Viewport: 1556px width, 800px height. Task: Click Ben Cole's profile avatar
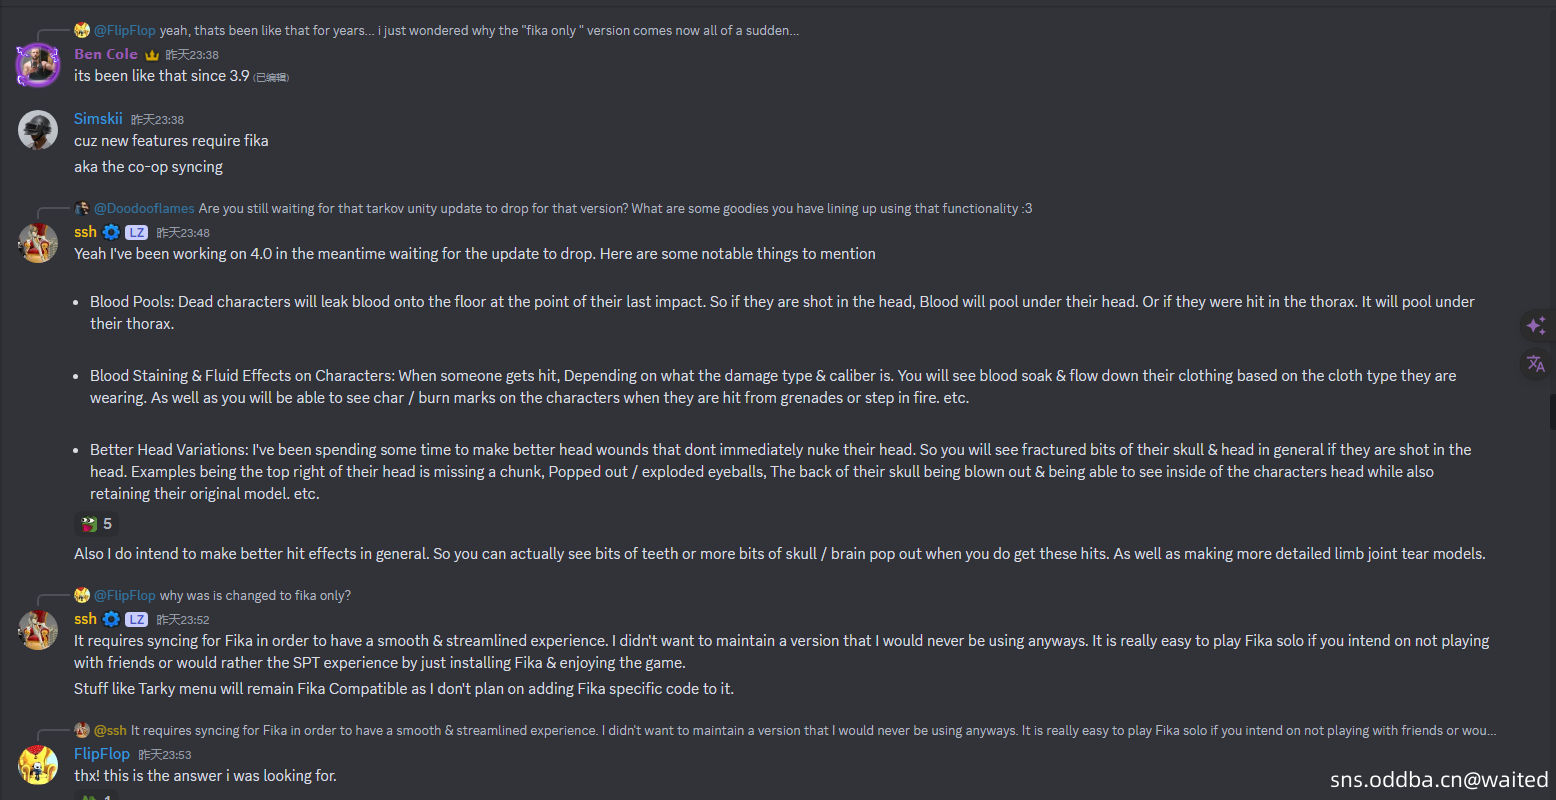38,65
